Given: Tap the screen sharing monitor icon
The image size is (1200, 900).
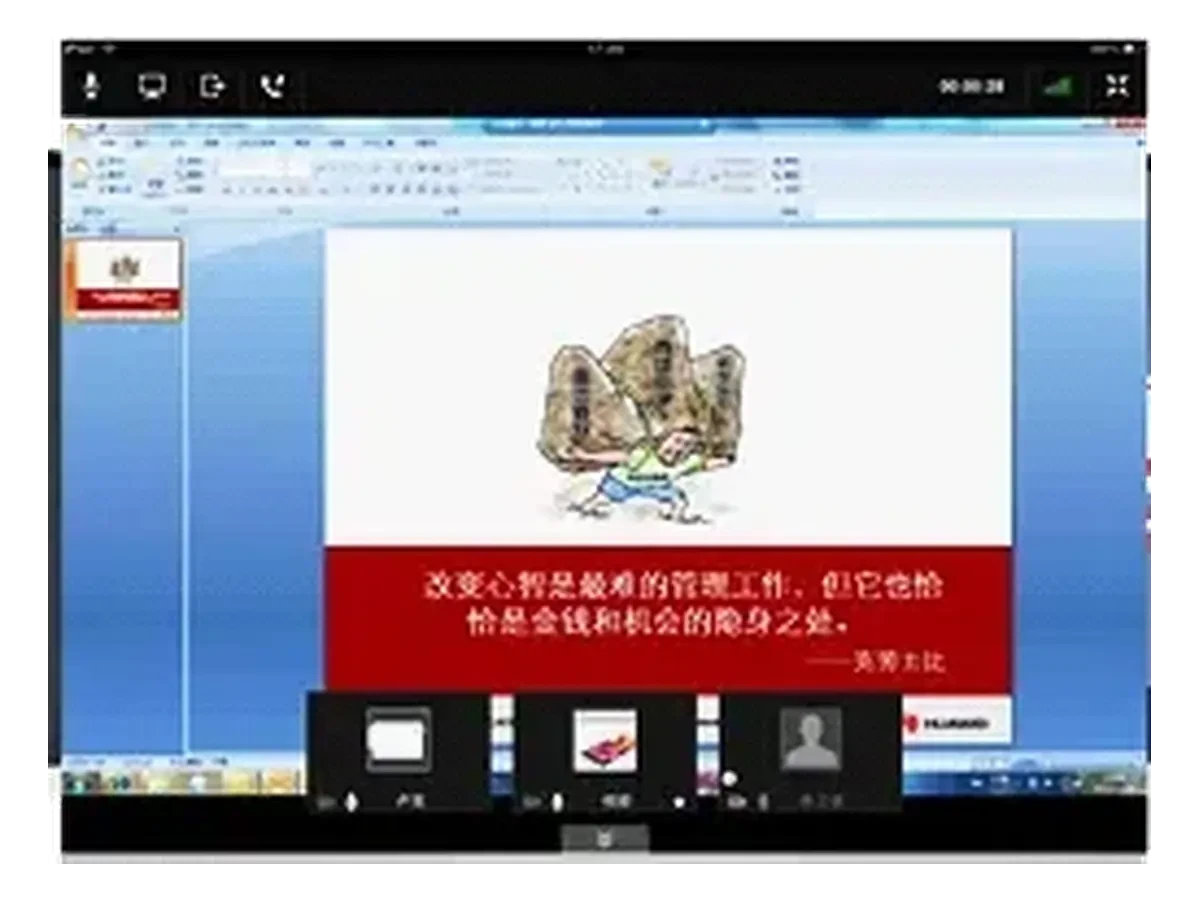Looking at the screenshot, I should [x=151, y=87].
